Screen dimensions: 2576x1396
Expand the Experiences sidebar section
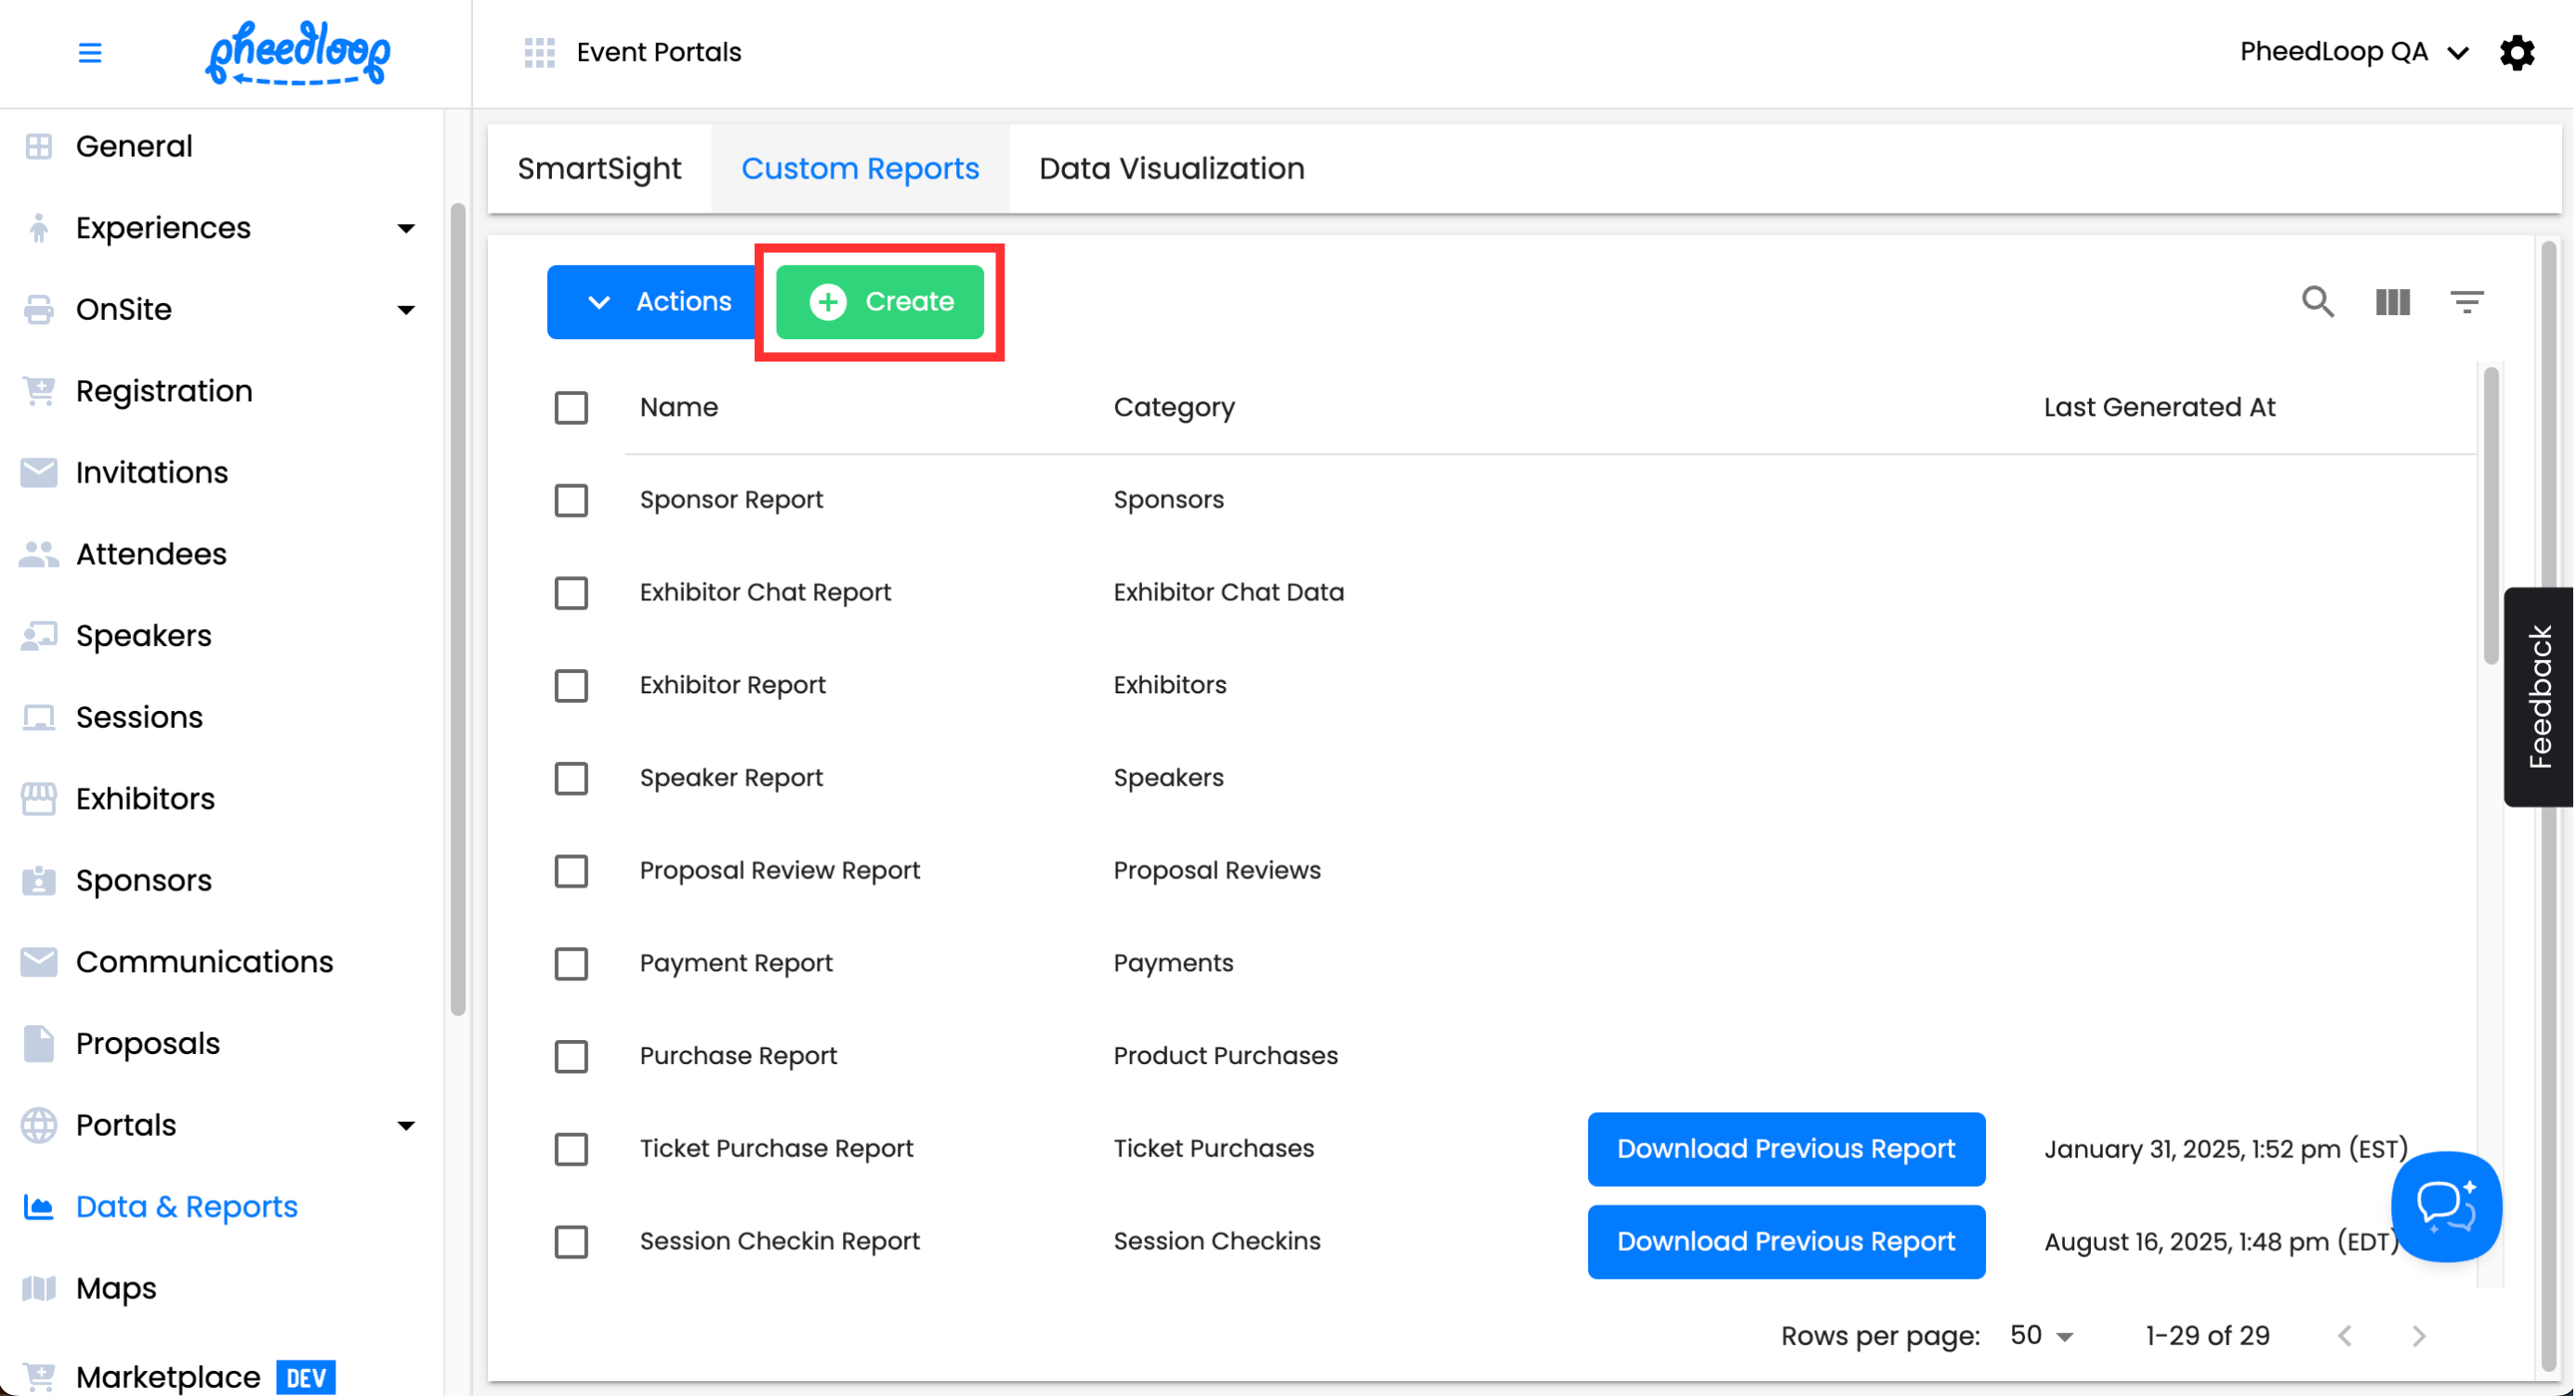[x=405, y=228]
